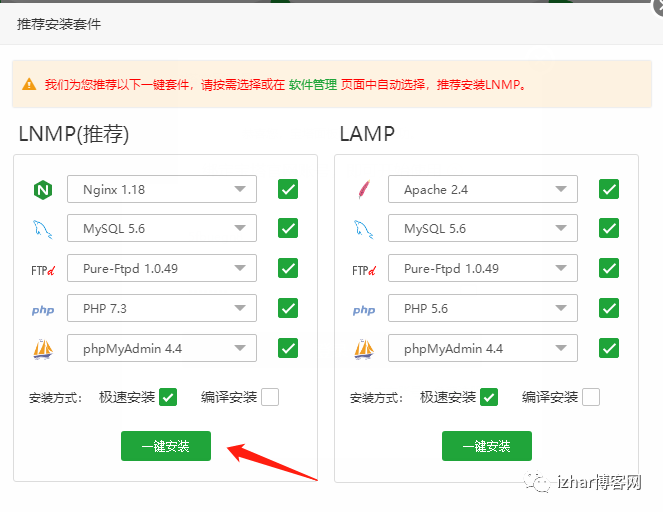Click the Apache feather icon in LAMP
The image size is (663, 512).
364,189
